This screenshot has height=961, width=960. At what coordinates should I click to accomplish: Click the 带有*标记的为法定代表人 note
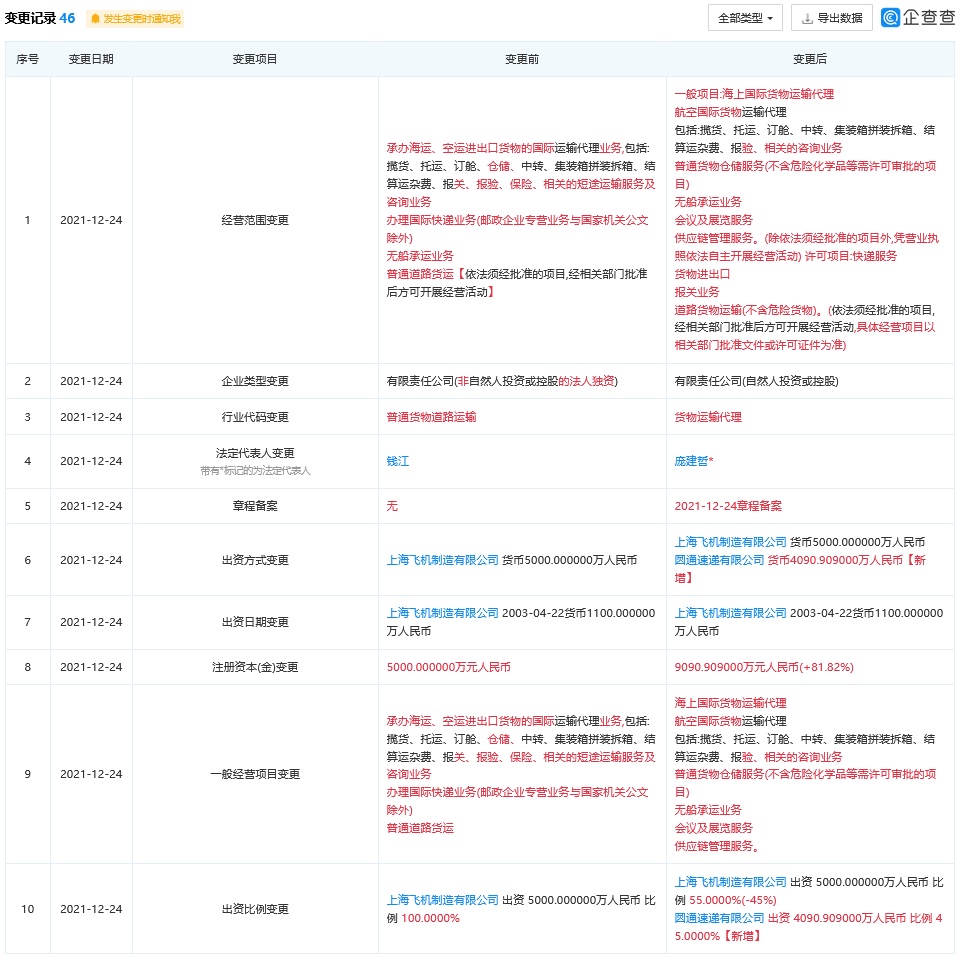tap(255, 471)
